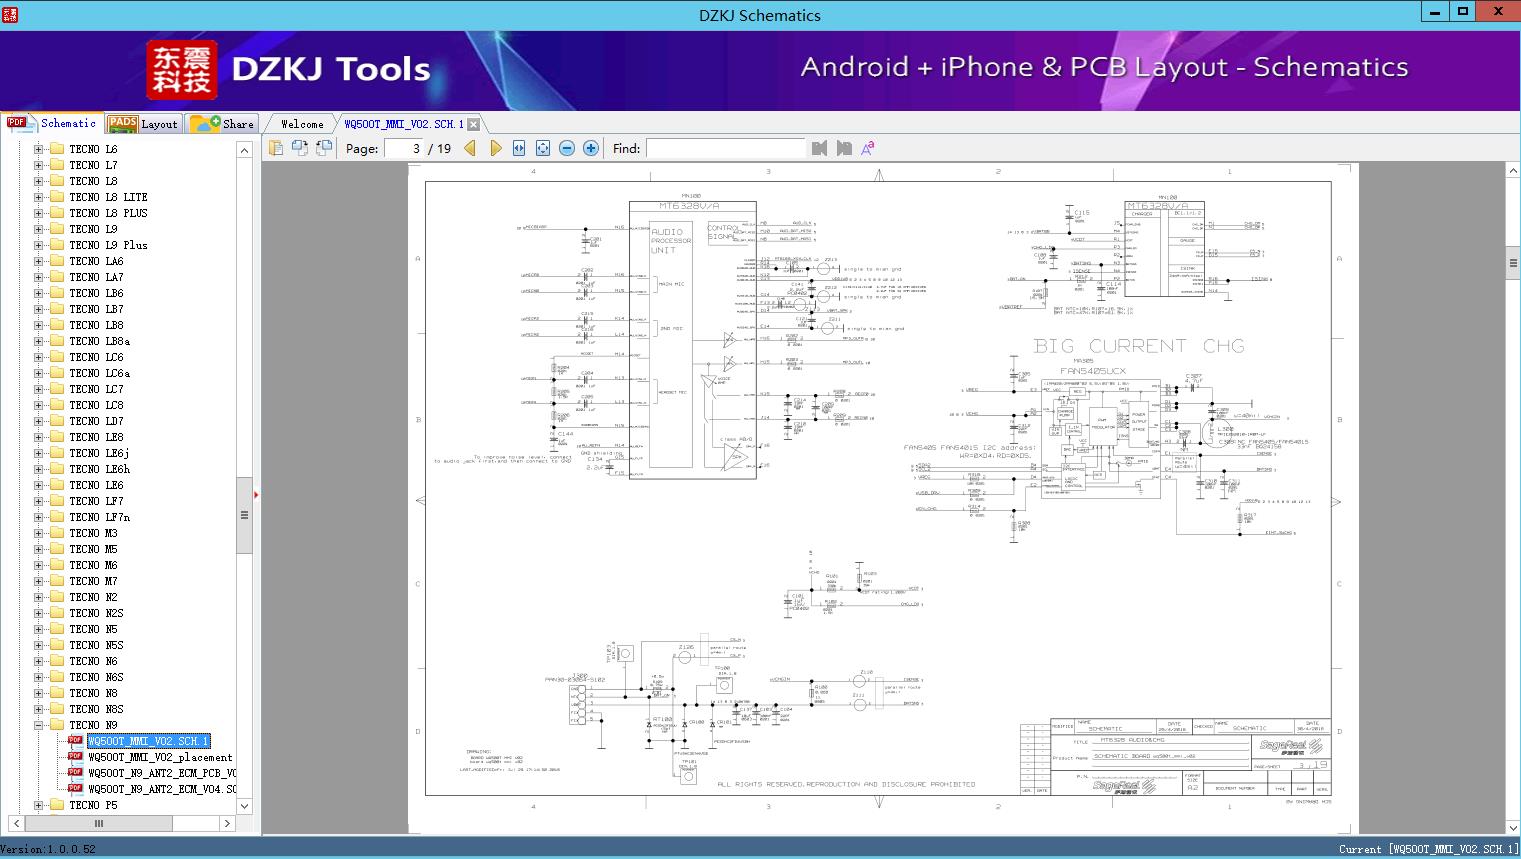Open WQ500T_MMI_V02_placement file
The height and width of the screenshot is (859, 1521).
click(x=160, y=757)
